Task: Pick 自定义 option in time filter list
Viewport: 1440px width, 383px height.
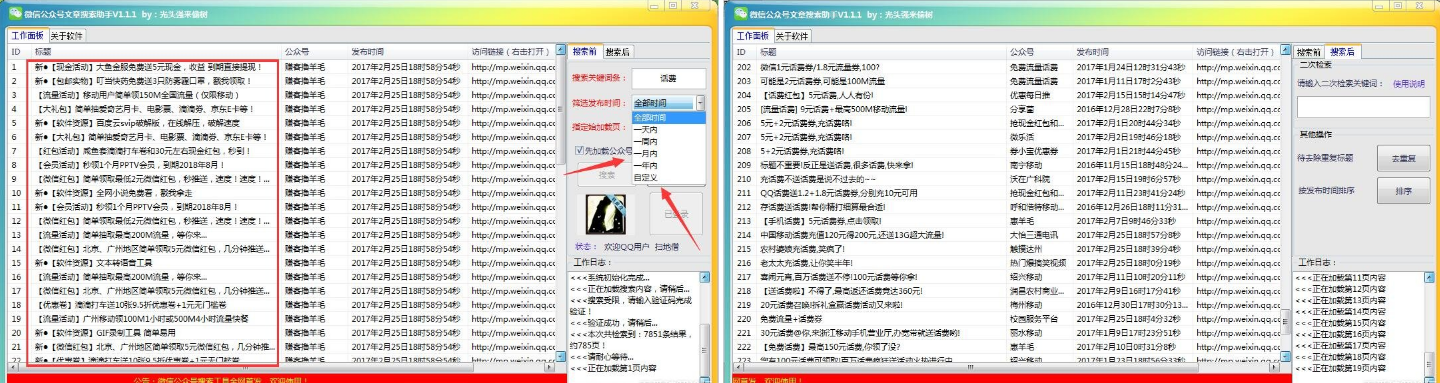Action: (x=645, y=177)
